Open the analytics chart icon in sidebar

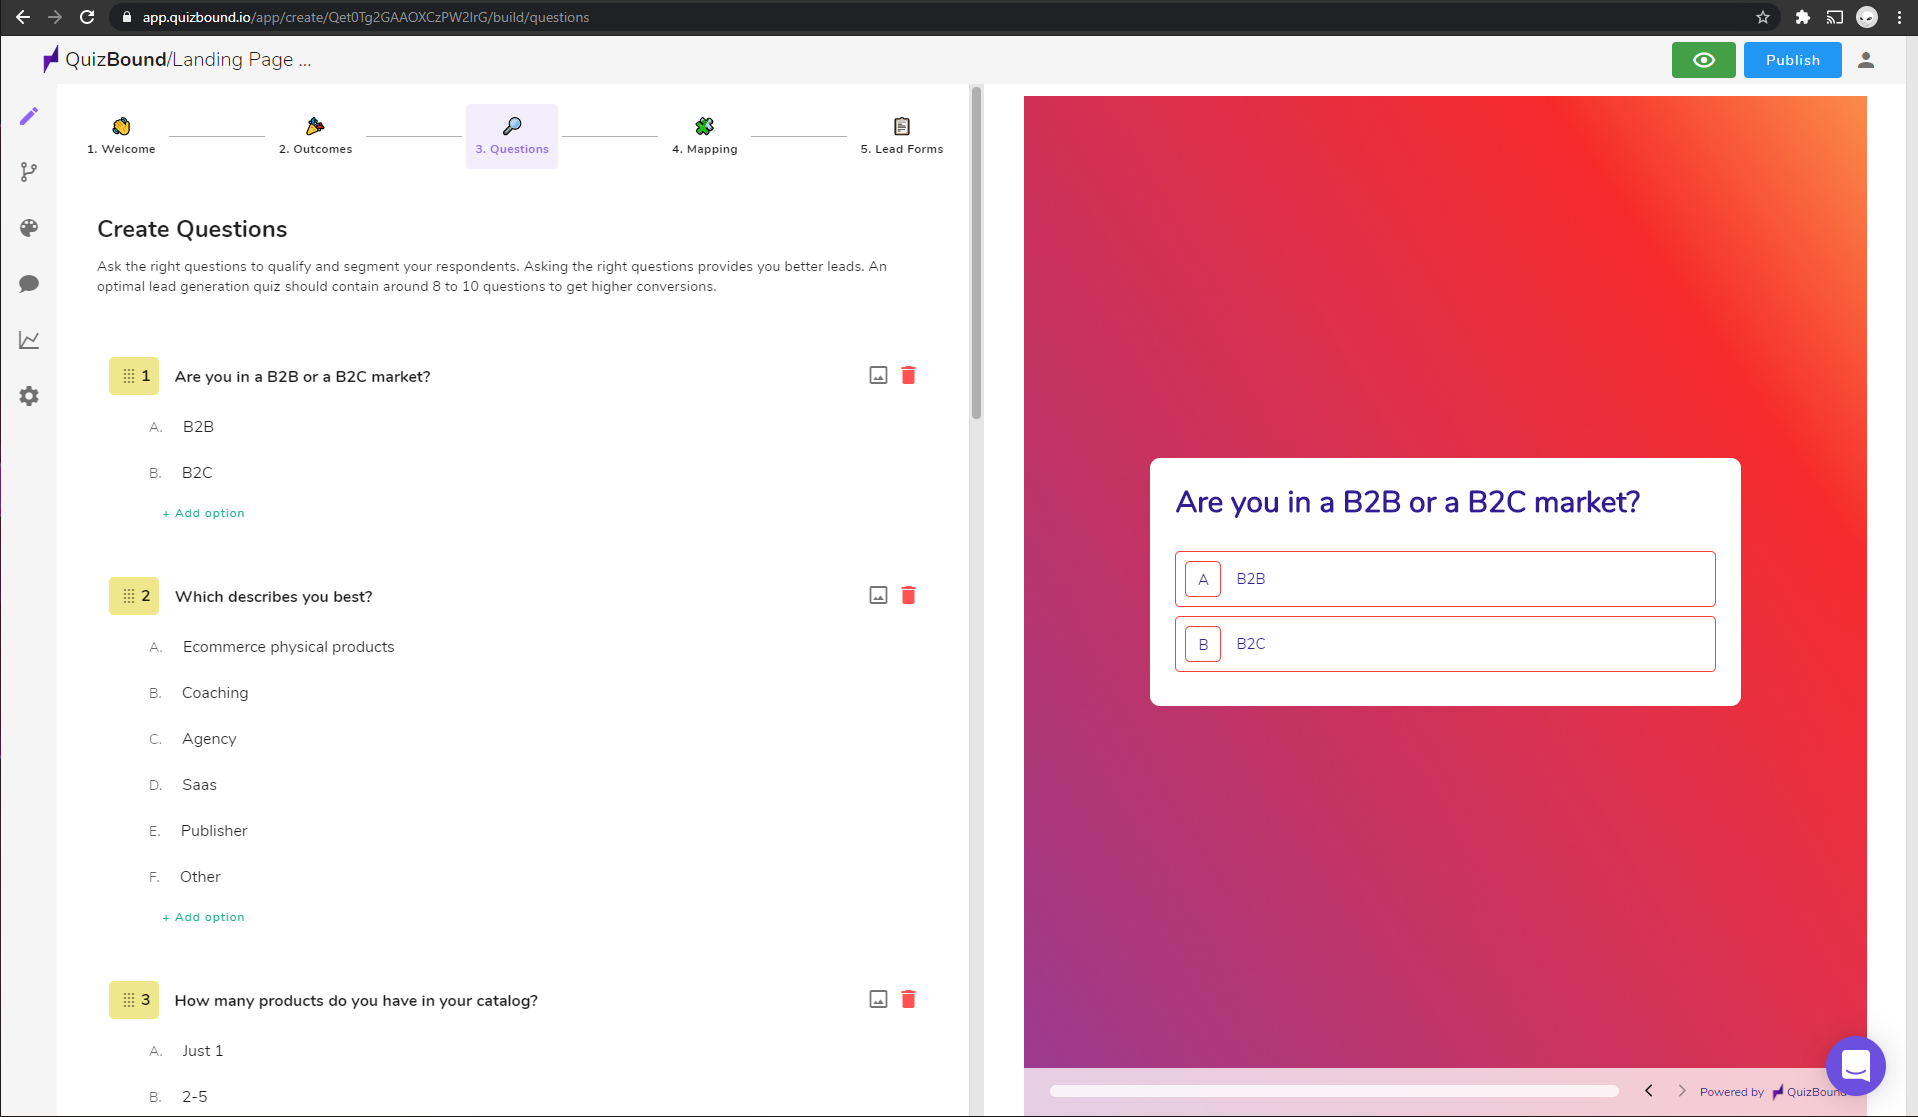point(29,340)
